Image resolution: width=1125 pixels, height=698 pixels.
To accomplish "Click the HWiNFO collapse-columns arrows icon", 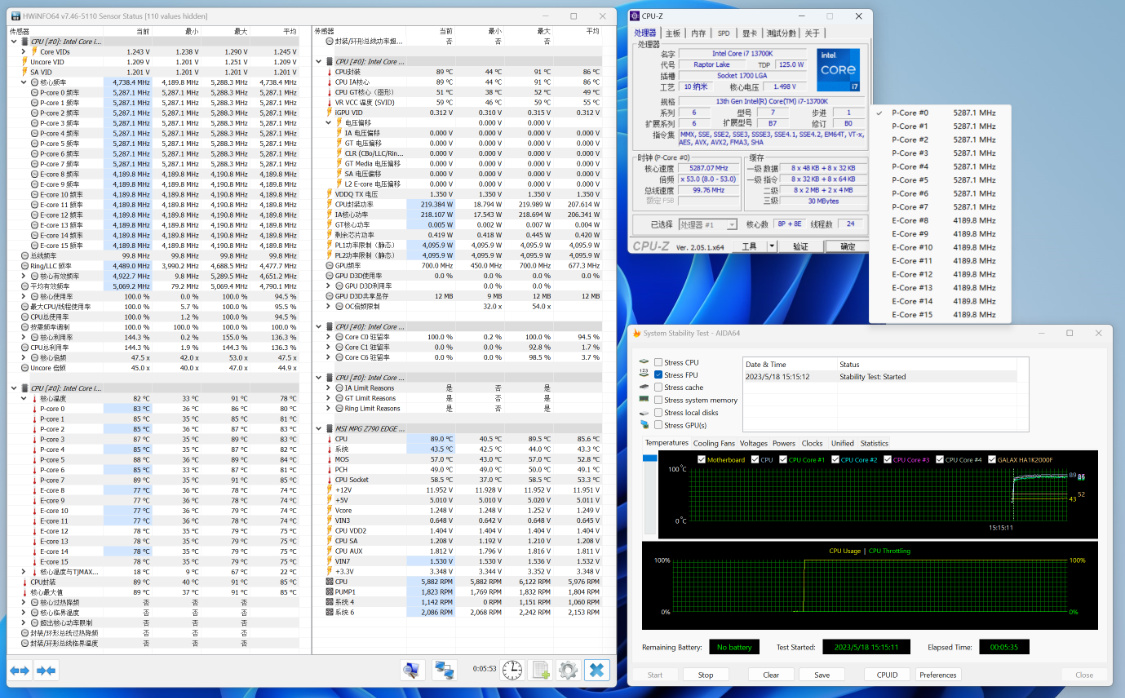I will 47,670.
